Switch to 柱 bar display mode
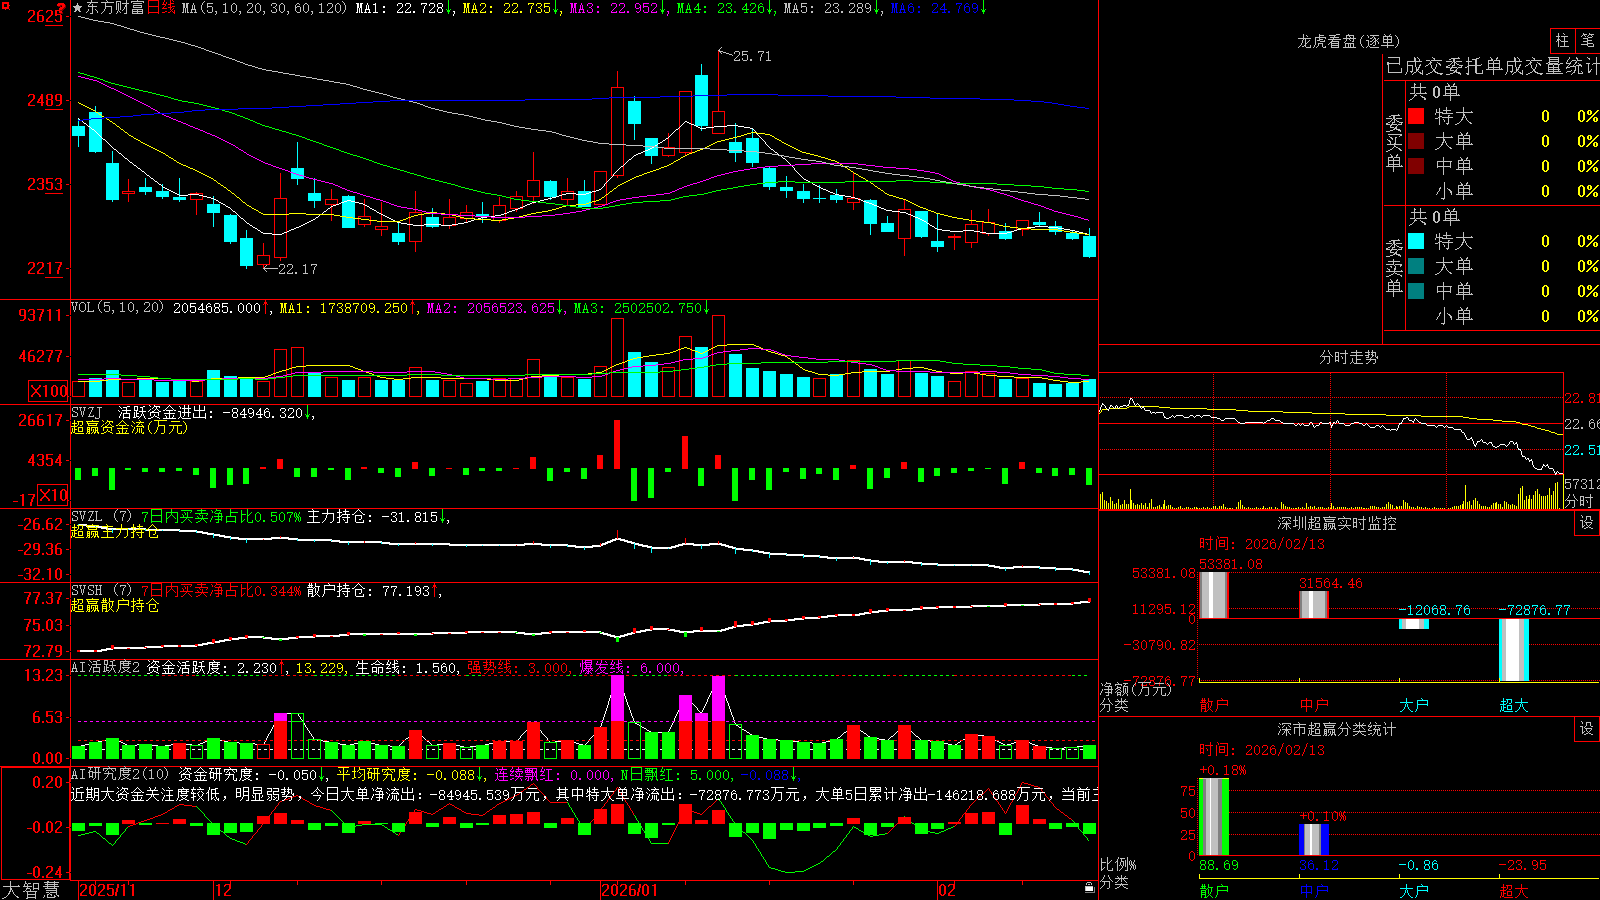Screen dimensions: 1600x900 tap(1562, 40)
